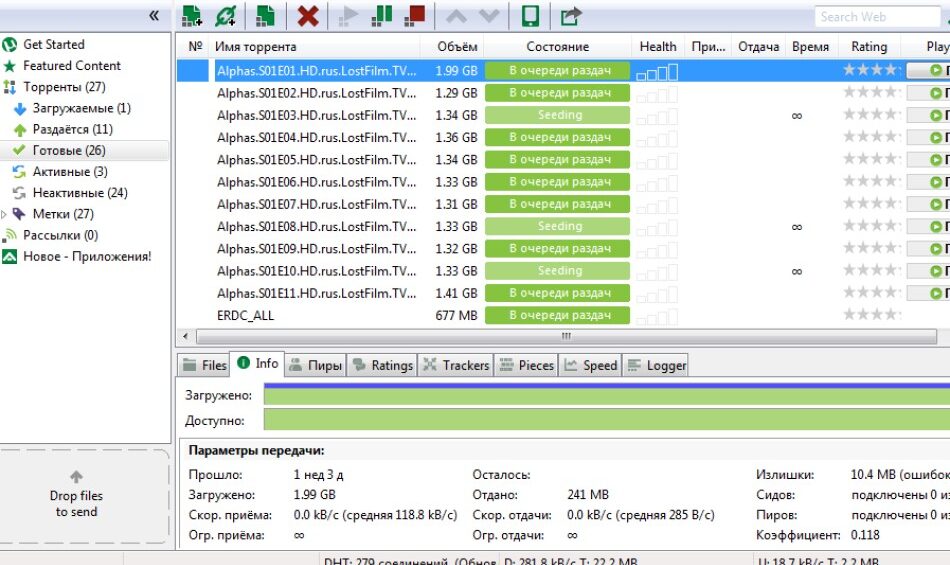
Task: Select torrent Alphas.S01E08.HD.rus.LostFilm.TV
Action: coord(316,226)
